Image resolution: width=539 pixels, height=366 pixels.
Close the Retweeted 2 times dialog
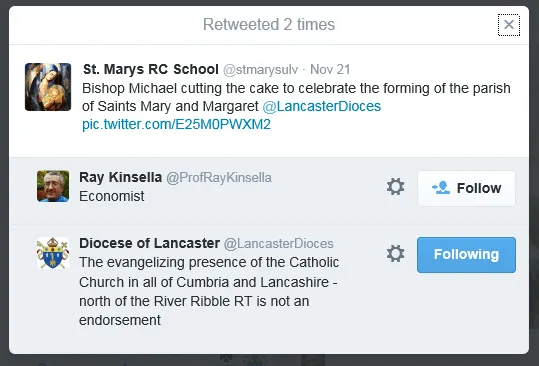coord(509,25)
